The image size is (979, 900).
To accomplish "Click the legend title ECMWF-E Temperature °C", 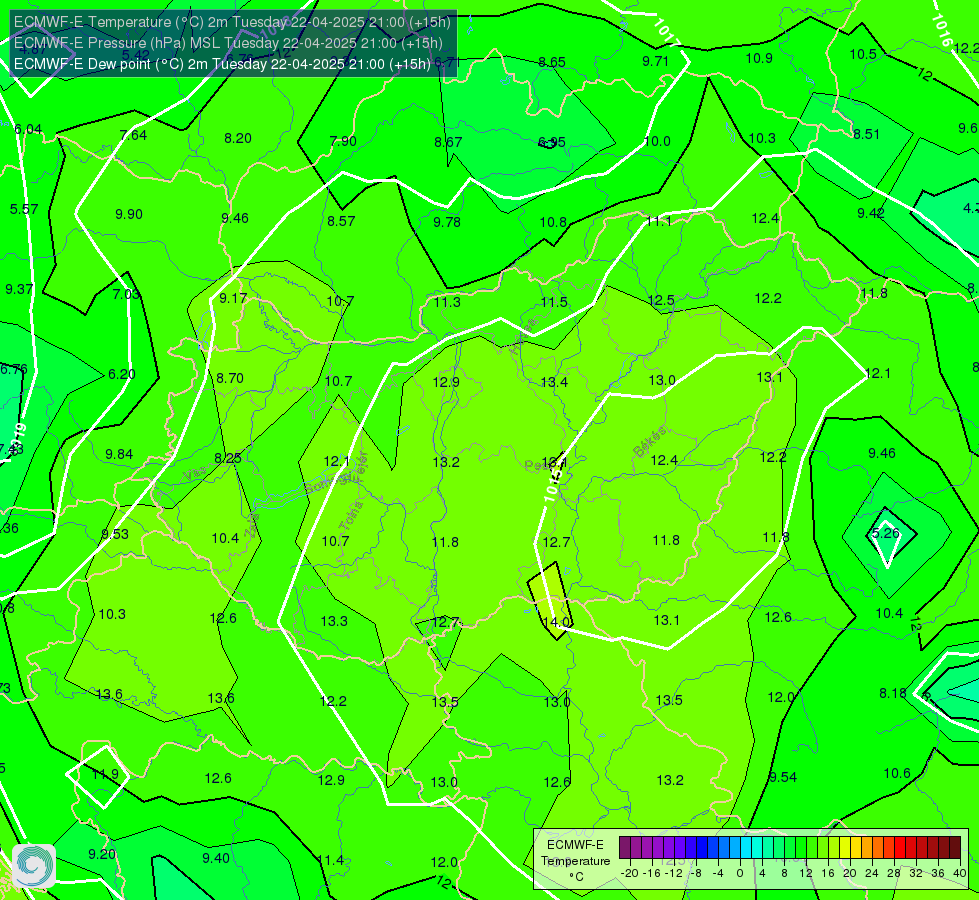I will pos(575,861).
